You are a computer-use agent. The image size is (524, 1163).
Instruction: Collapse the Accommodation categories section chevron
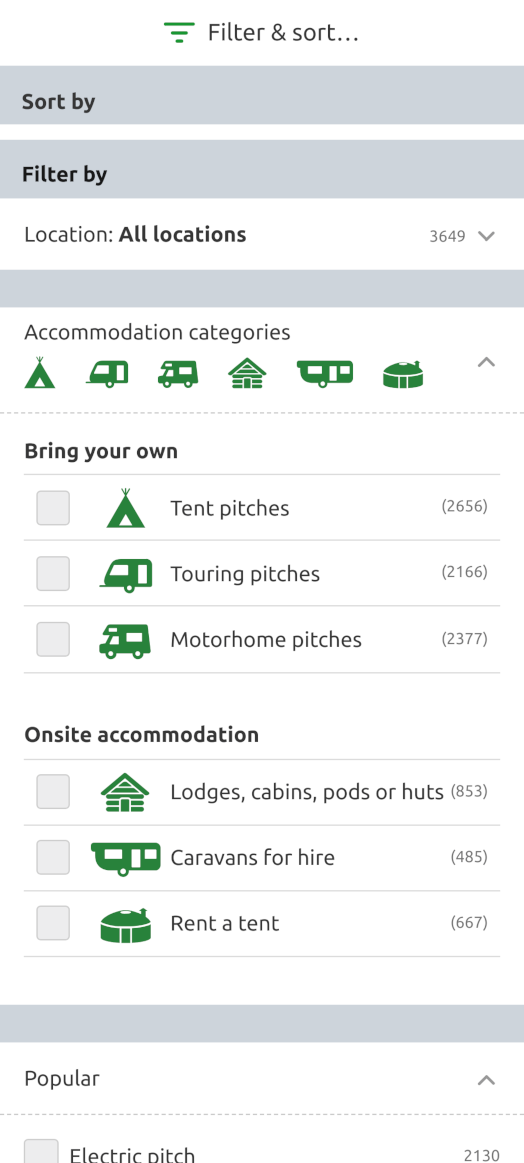[486, 363]
